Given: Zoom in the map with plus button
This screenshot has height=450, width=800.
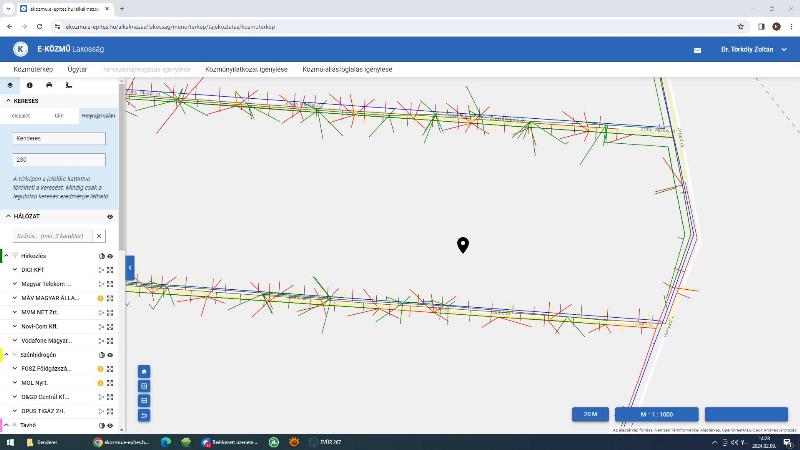Looking at the screenshot, I should pos(144,386).
